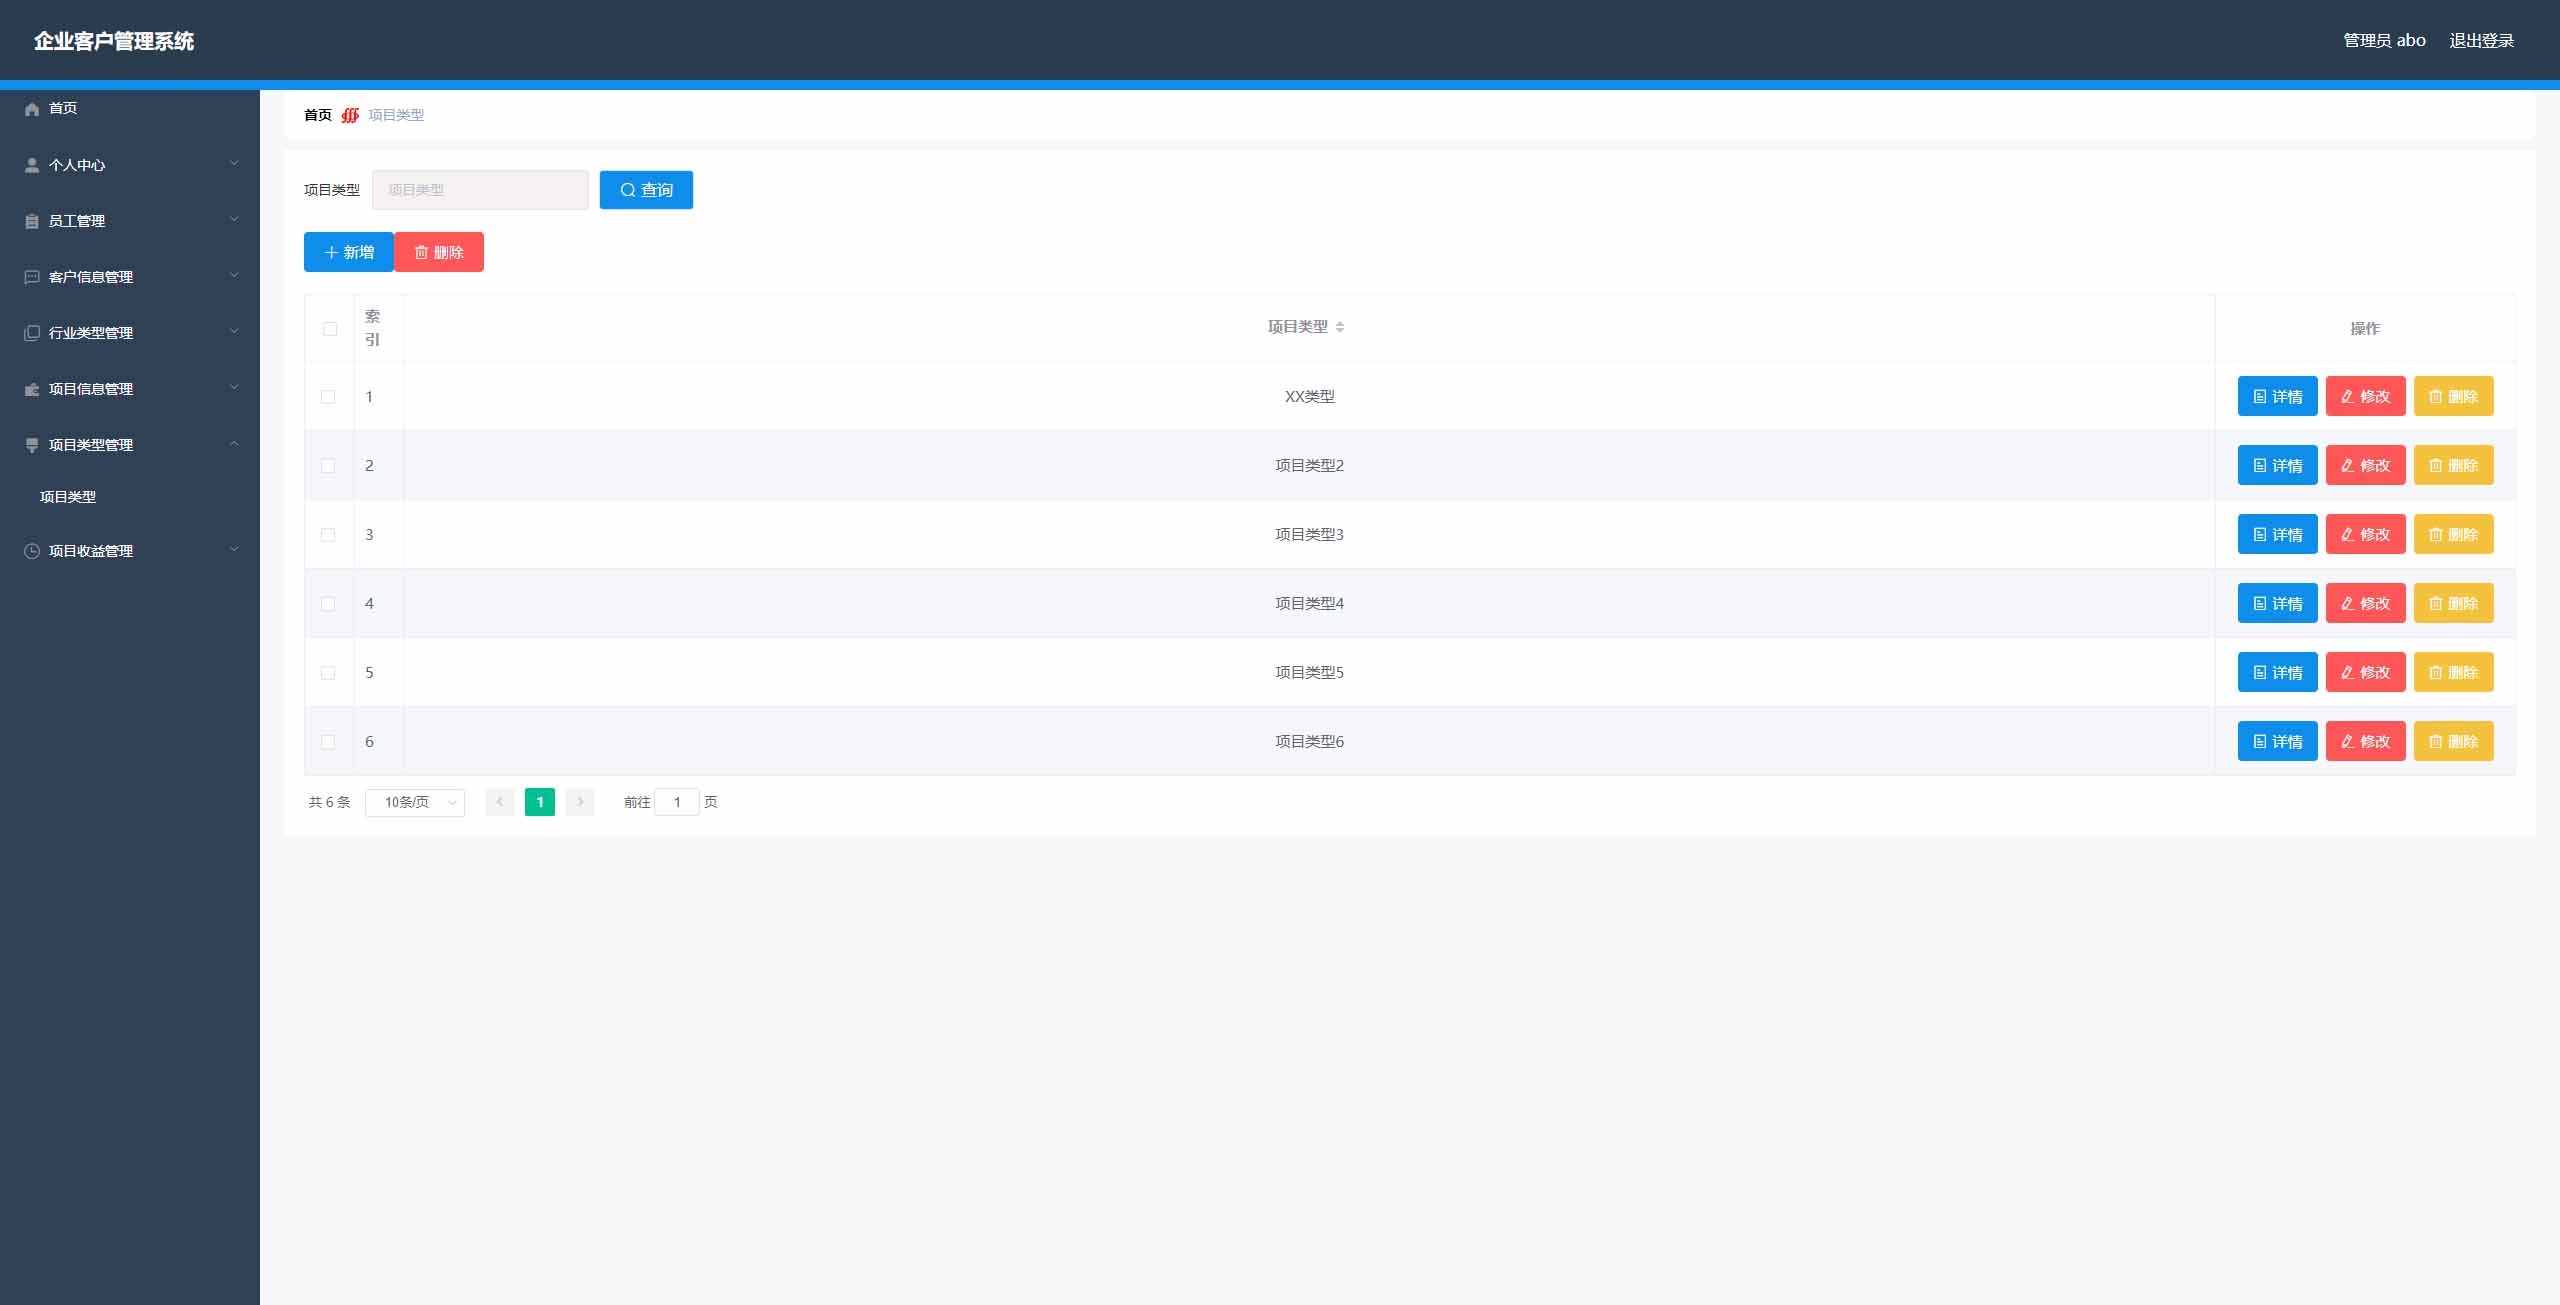Viewport: 2560px width, 1305px height.
Task: Edit the XX类型 row with 修改
Action: tap(2365, 396)
